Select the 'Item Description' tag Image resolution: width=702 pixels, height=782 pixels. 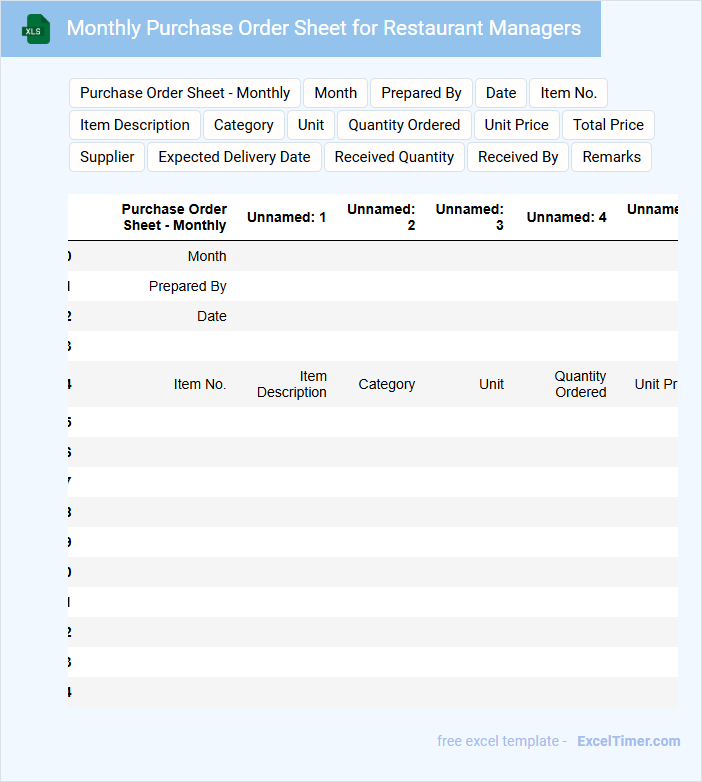135,125
